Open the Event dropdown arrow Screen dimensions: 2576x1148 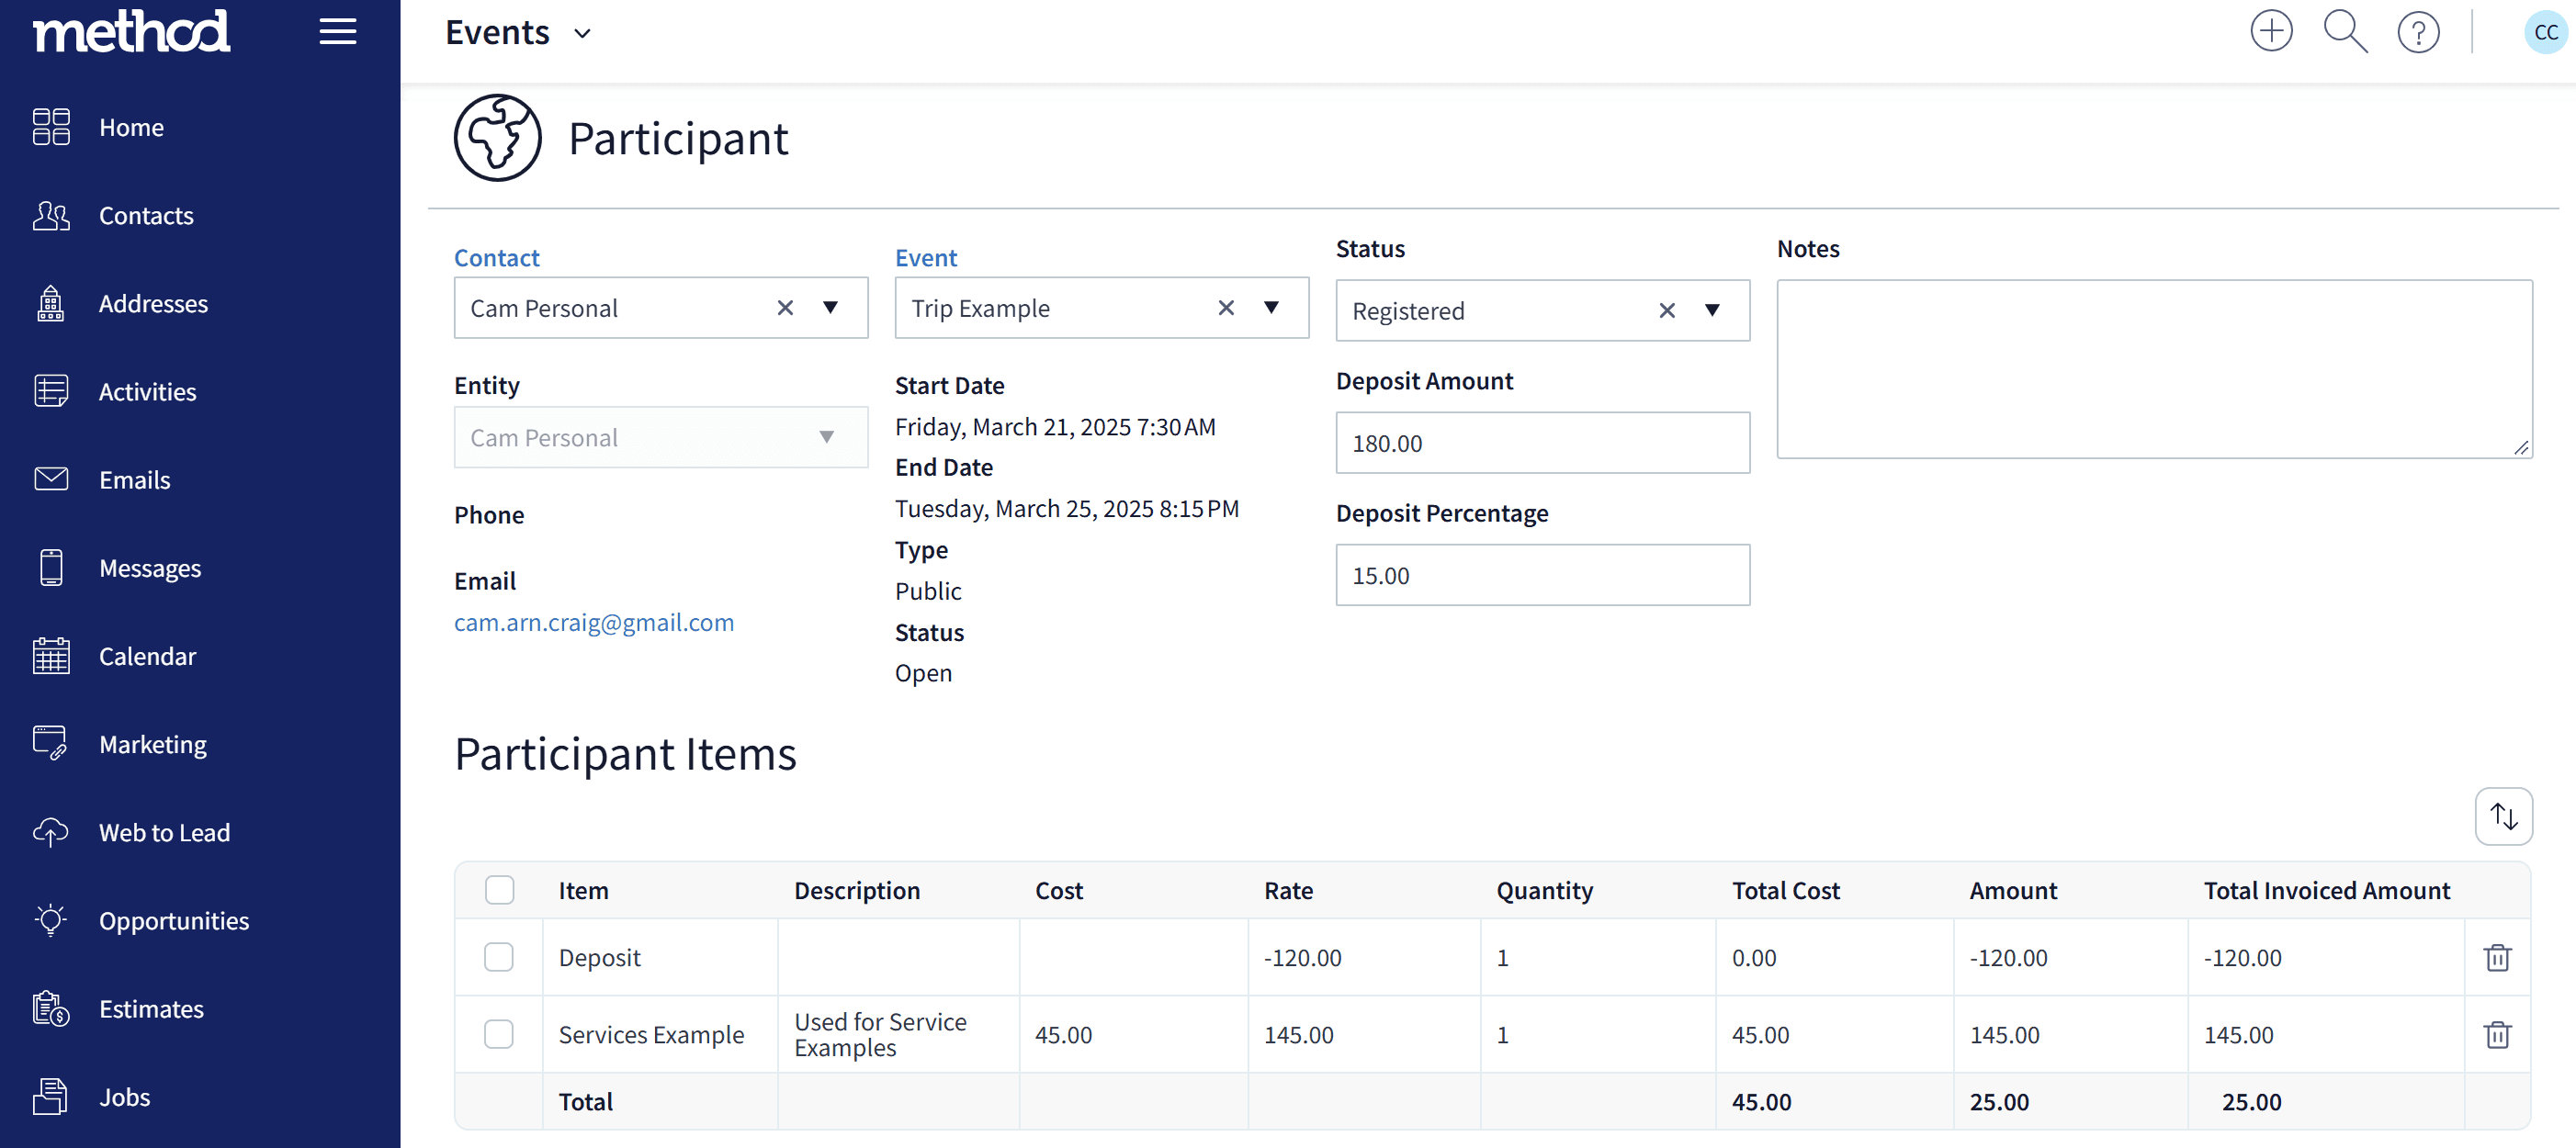pyautogui.click(x=1271, y=308)
